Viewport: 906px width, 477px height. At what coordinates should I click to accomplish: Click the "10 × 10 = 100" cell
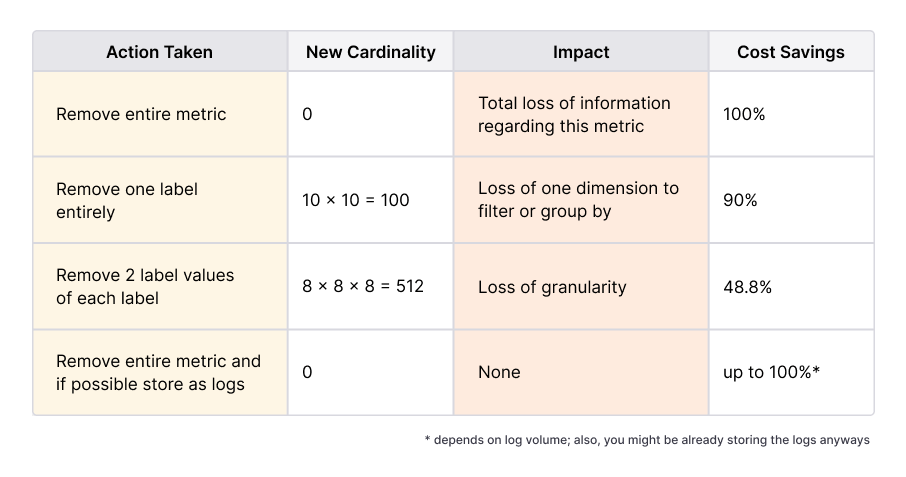click(x=356, y=200)
